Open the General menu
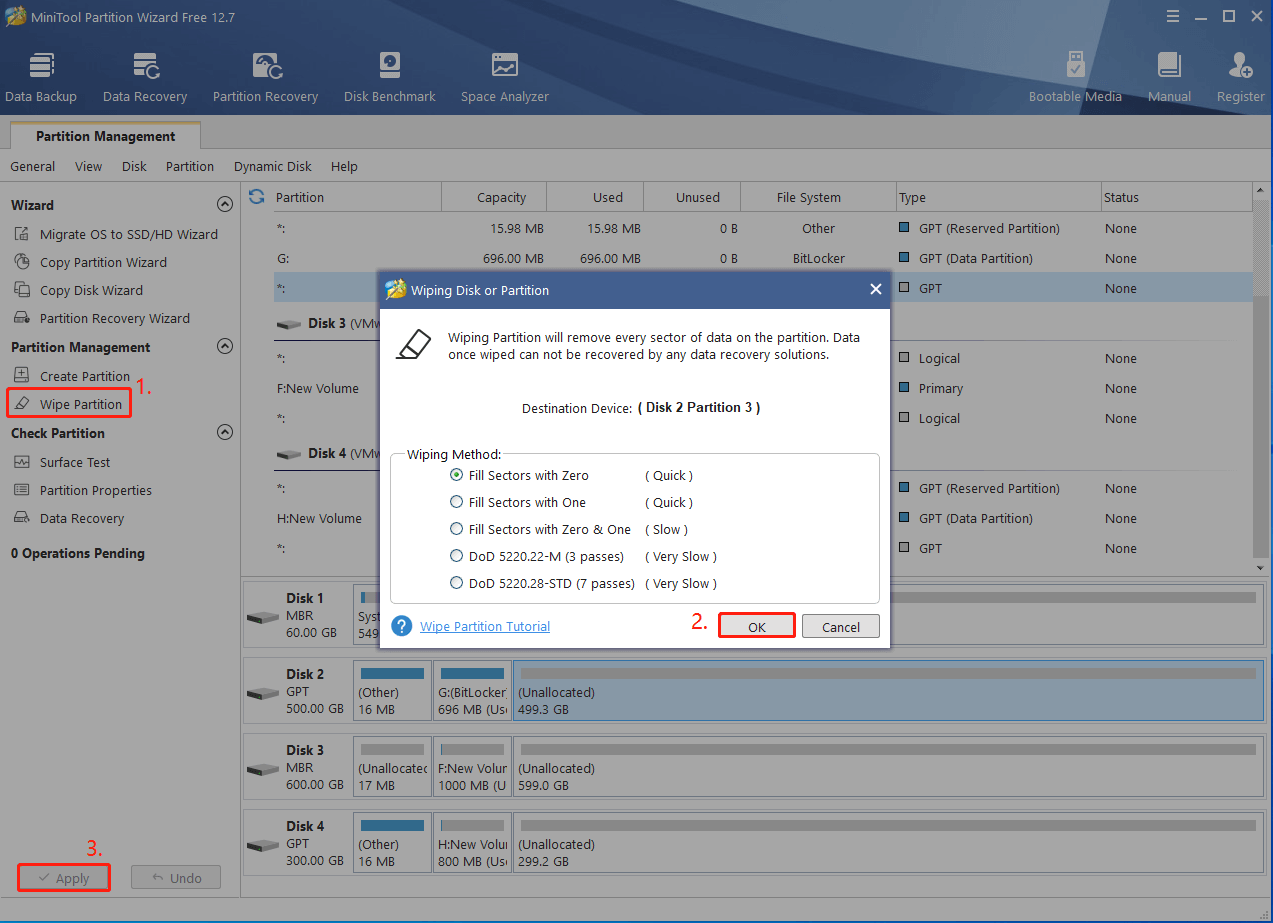1273x923 pixels. pos(33,166)
